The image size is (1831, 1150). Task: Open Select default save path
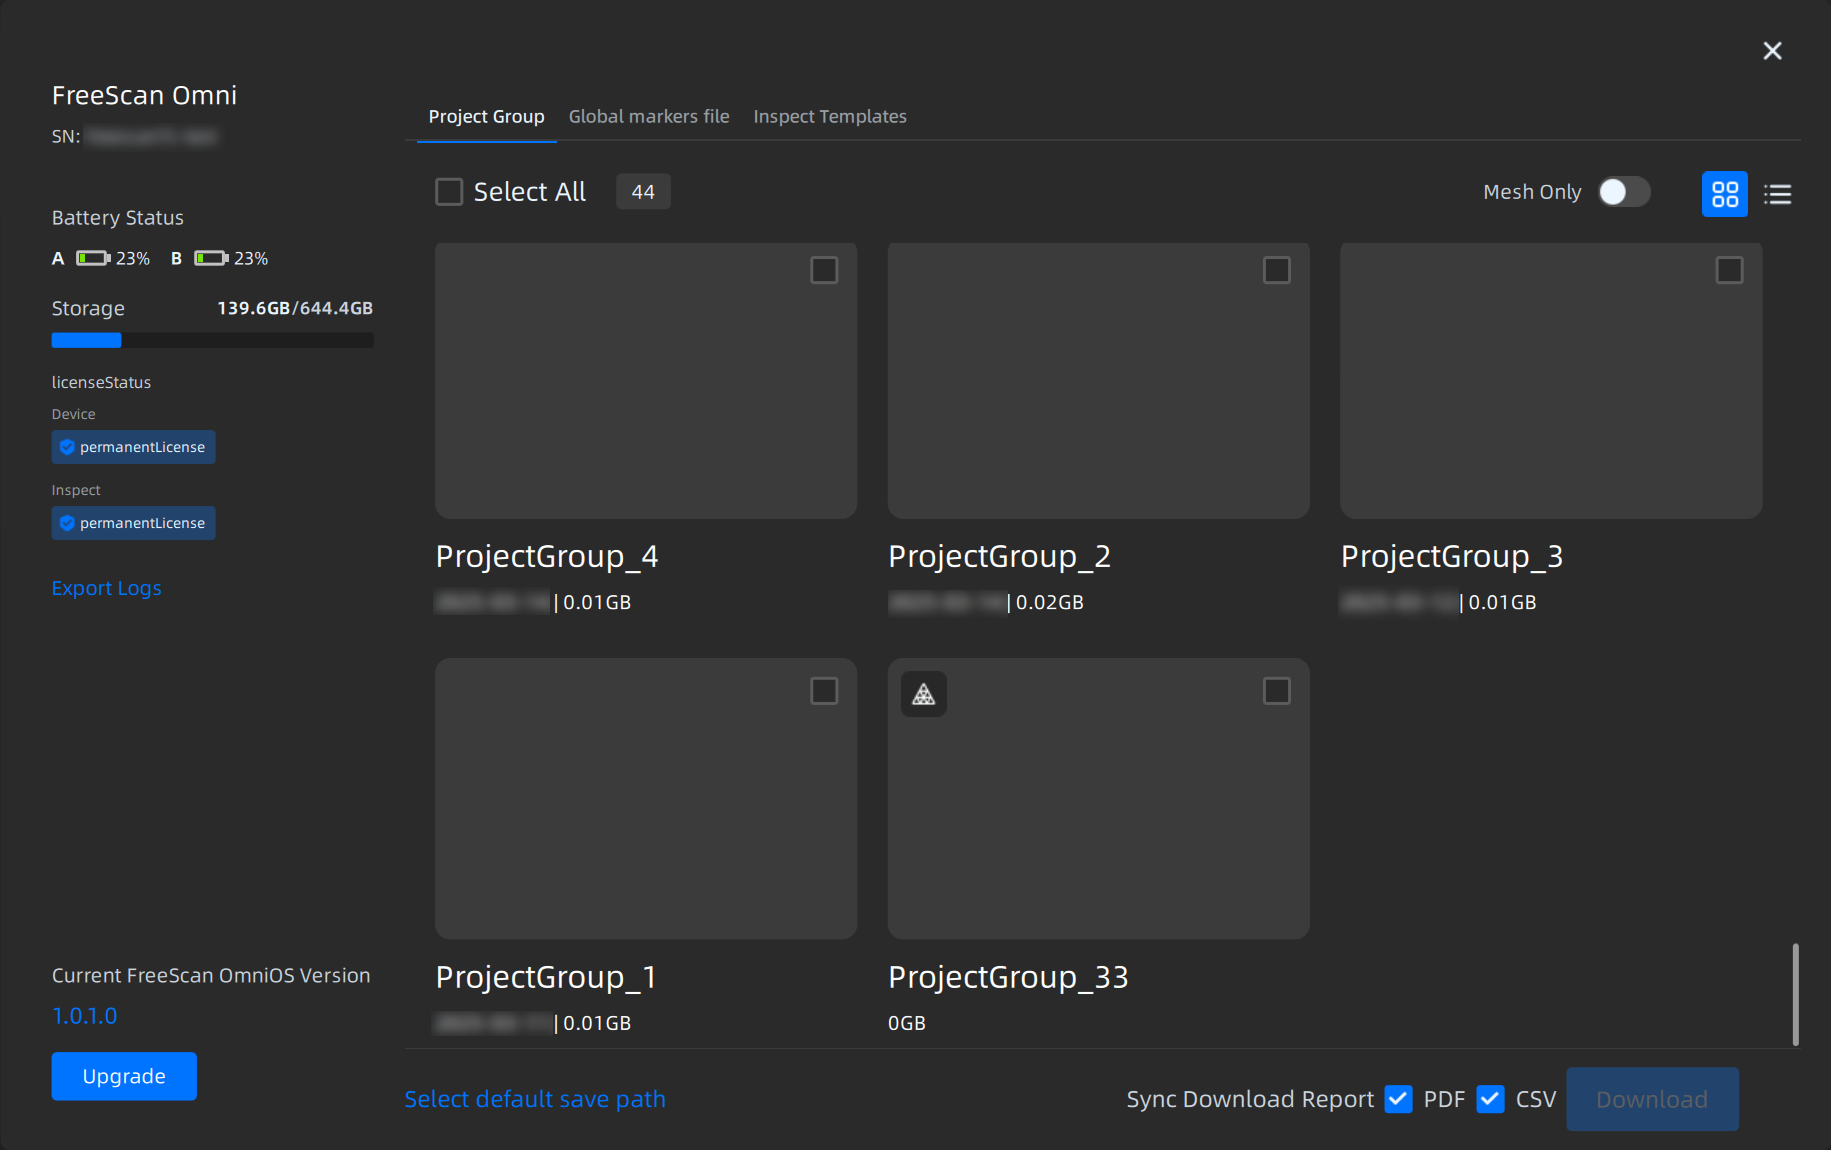point(534,1099)
